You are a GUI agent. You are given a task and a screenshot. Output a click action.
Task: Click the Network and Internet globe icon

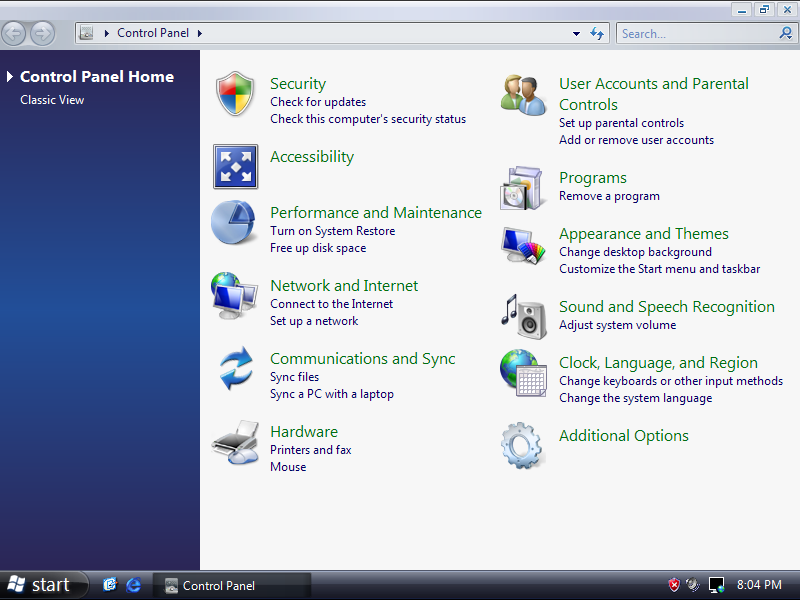point(234,295)
